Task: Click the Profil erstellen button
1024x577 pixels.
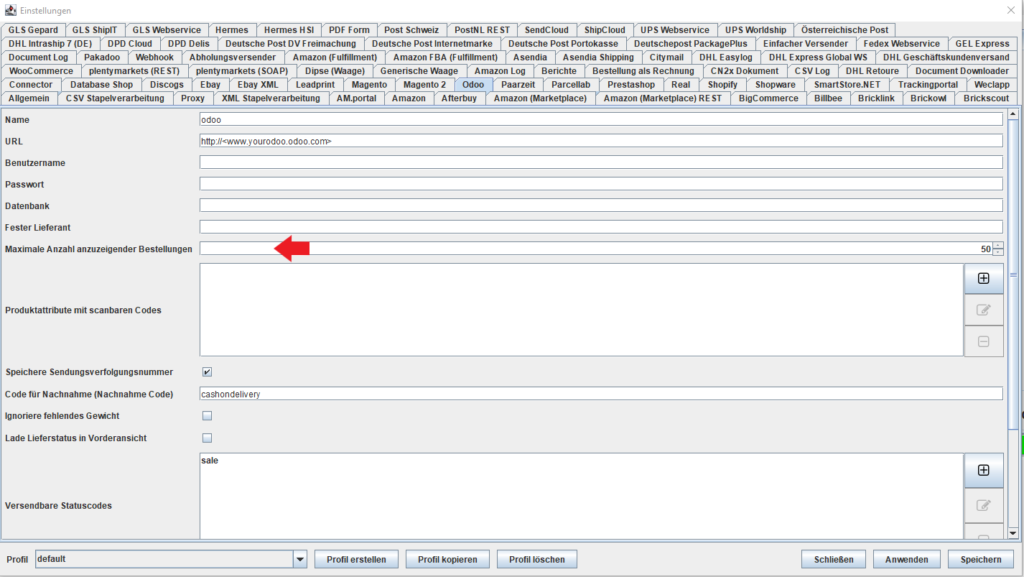Action: [357, 559]
